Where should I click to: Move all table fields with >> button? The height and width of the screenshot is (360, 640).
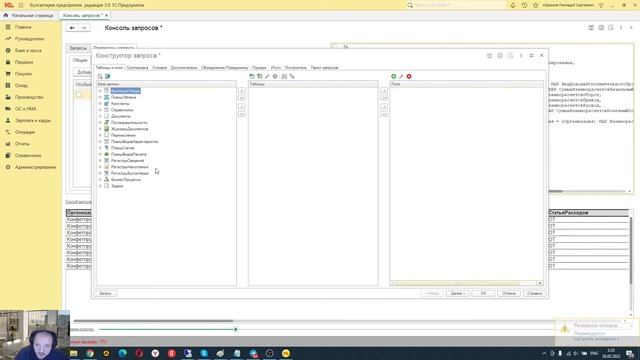[x=384, y=98]
